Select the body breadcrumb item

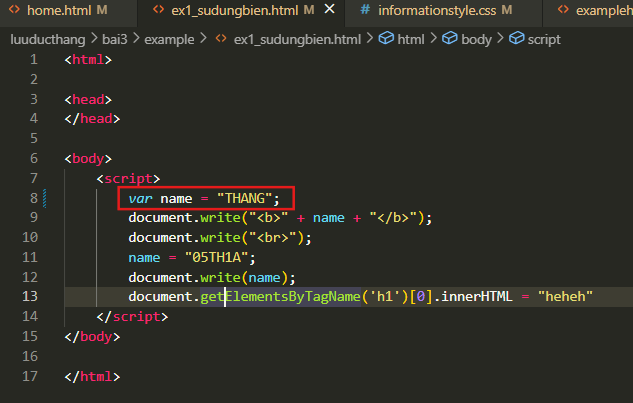(x=476, y=39)
